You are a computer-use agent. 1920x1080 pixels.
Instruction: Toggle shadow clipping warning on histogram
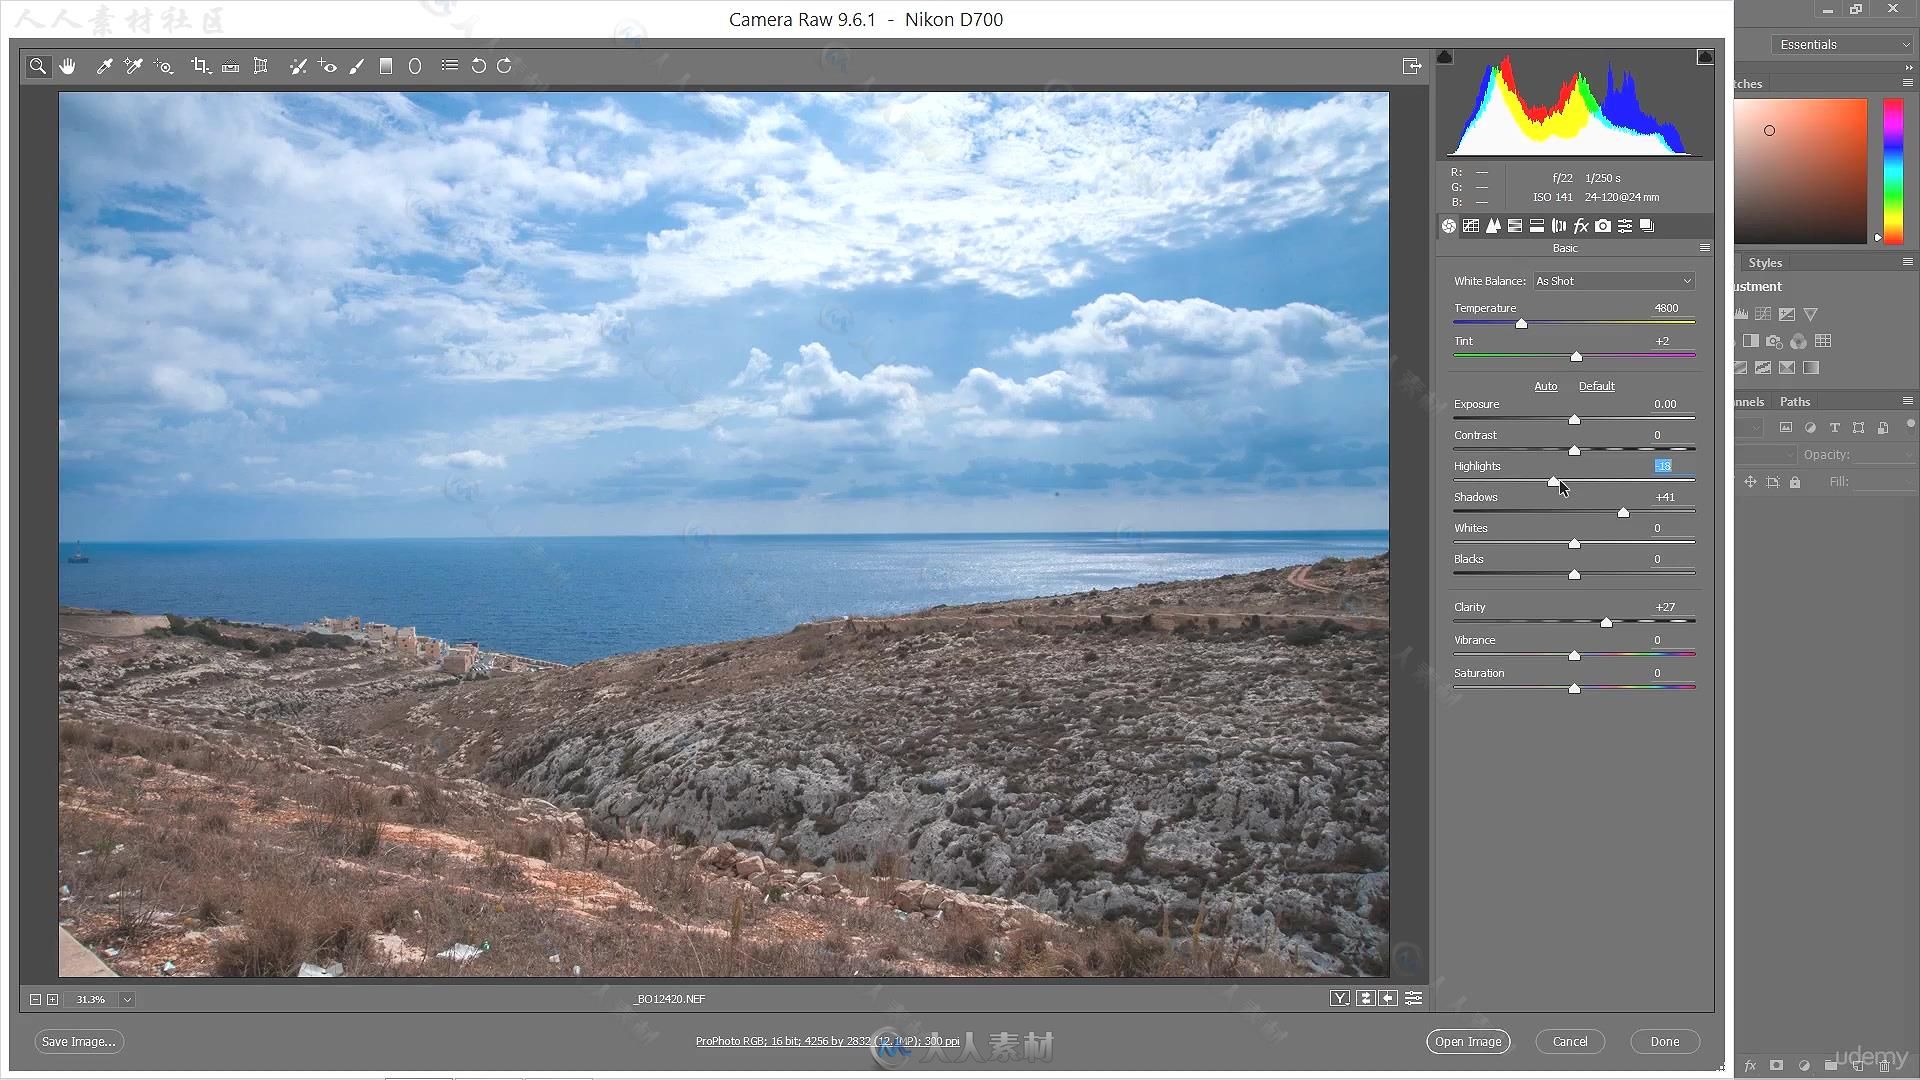coord(1445,57)
